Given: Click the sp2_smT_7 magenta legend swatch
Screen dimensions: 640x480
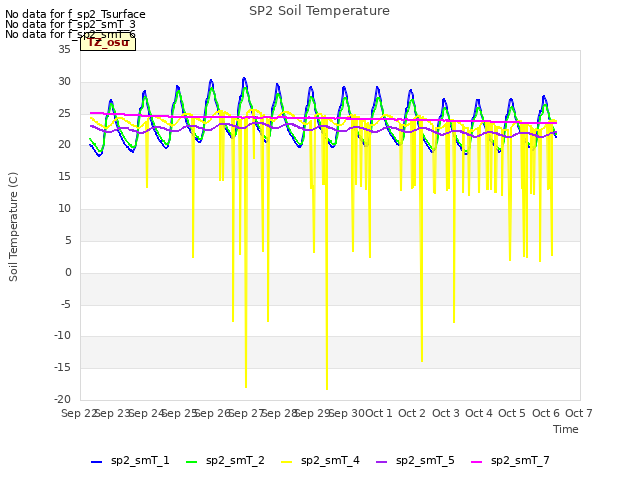Looking at the screenshot, I should pos(476,462).
